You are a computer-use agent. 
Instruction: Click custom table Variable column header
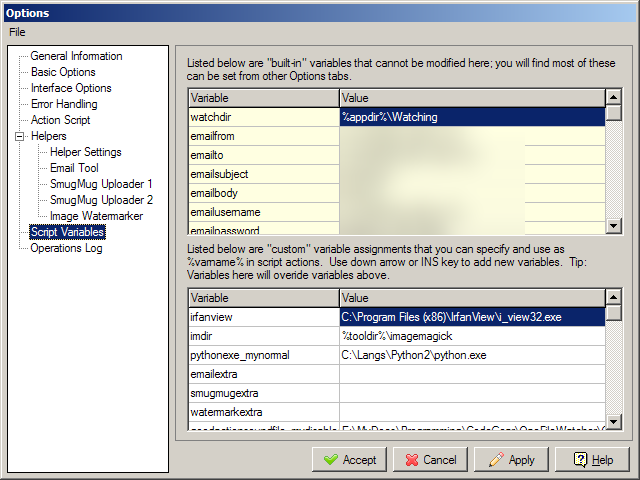pyautogui.click(x=264, y=298)
